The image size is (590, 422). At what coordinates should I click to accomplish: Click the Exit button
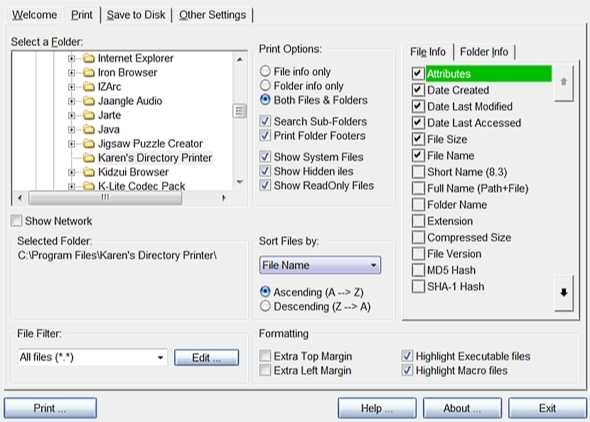pyautogui.click(x=547, y=408)
